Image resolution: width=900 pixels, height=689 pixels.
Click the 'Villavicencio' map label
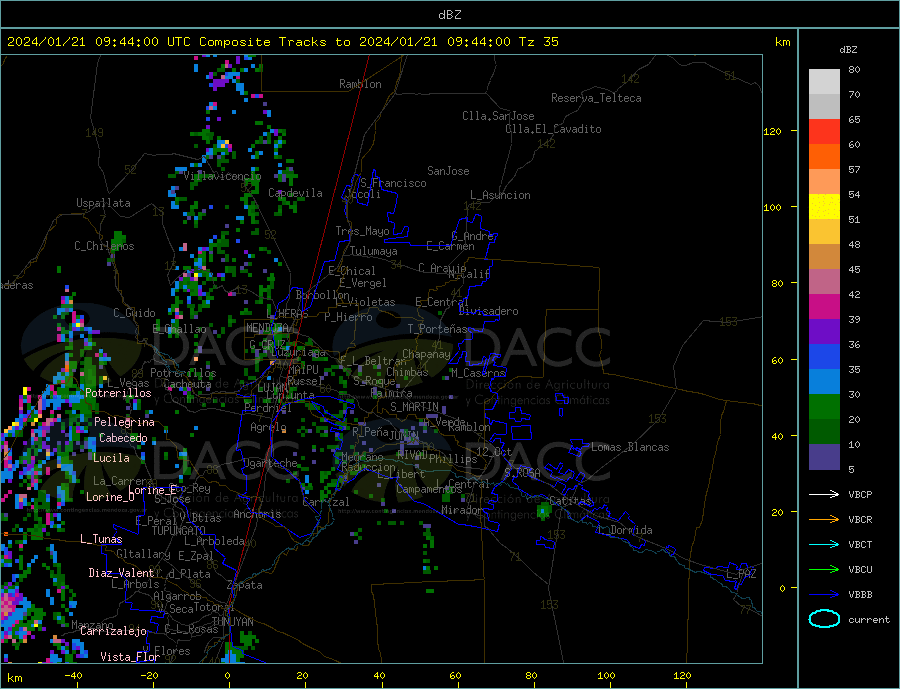[x=222, y=176]
